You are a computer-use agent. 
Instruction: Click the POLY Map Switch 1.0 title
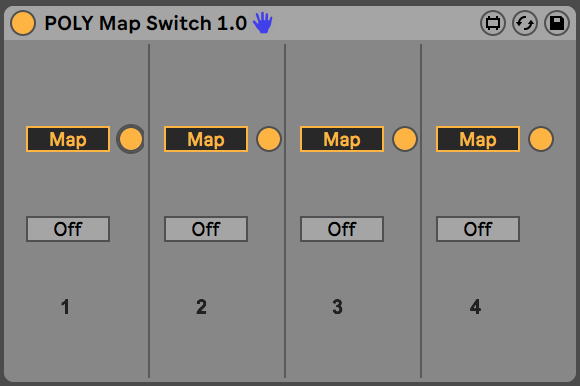[145, 23]
